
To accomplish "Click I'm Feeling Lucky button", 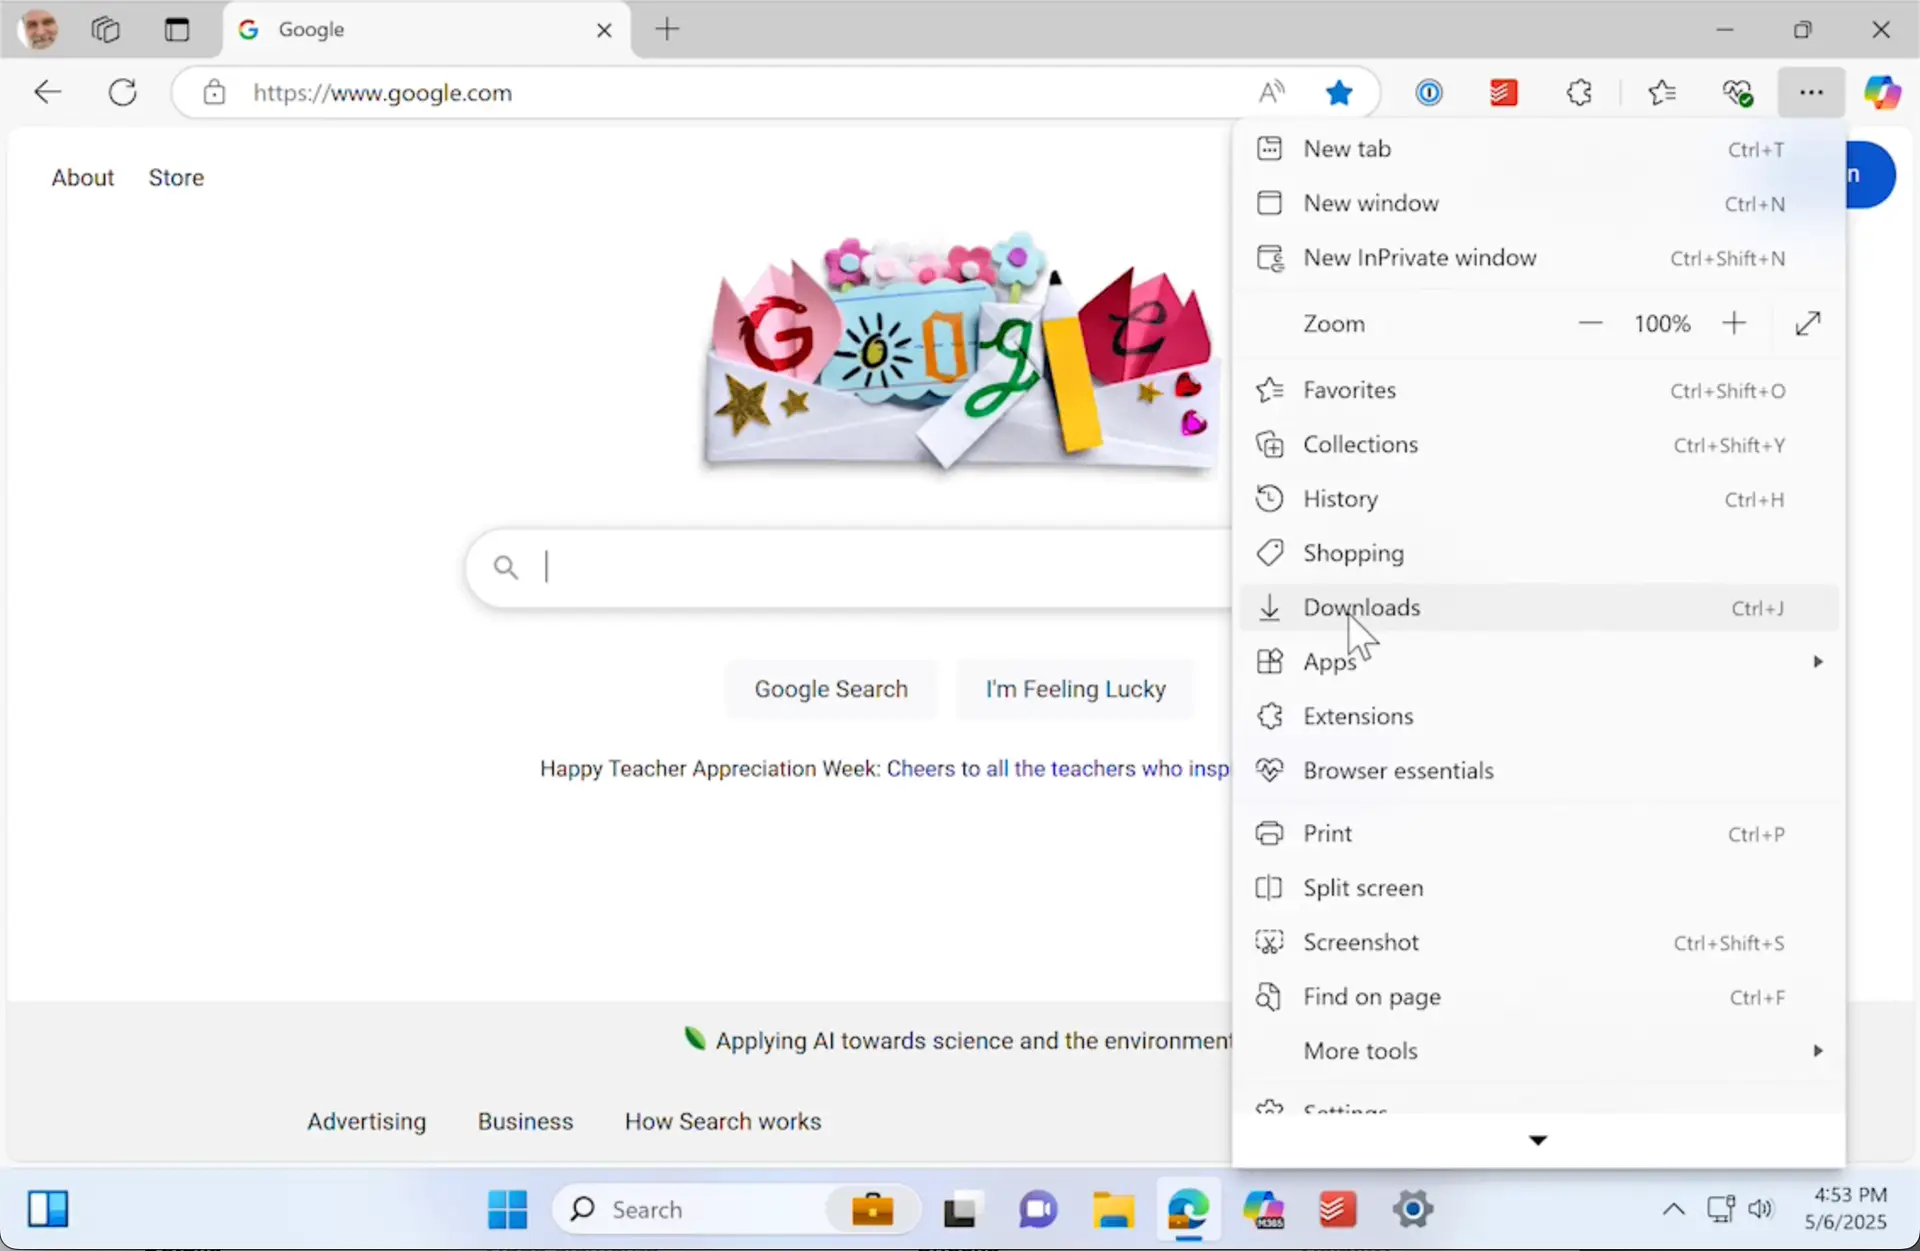I will tap(1075, 689).
